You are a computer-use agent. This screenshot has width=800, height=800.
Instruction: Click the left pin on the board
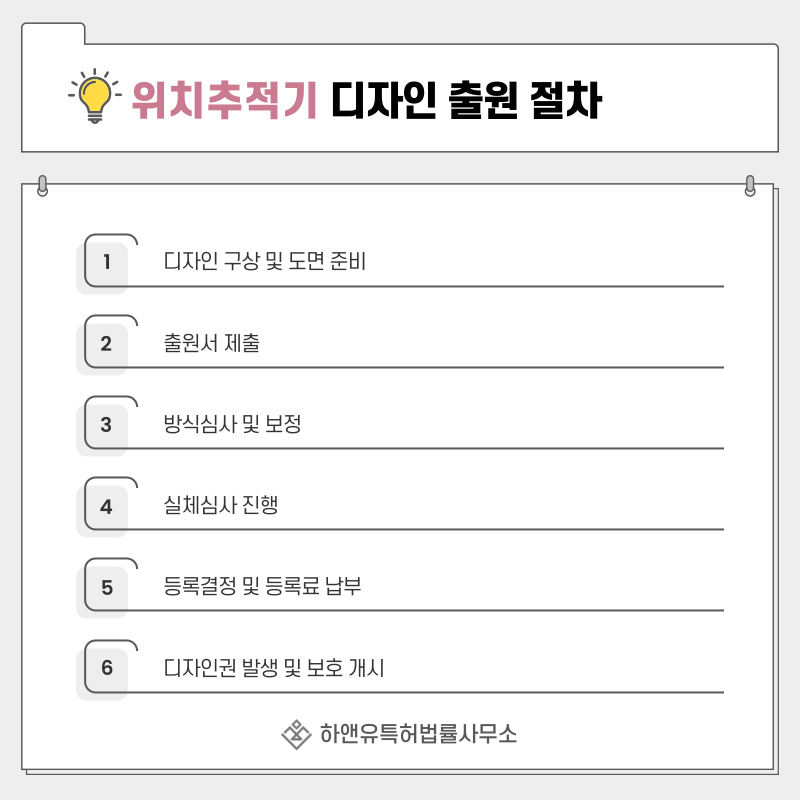point(42,186)
